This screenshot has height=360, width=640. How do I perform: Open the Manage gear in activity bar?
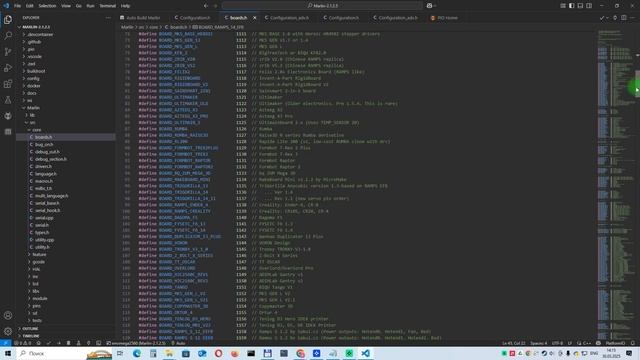(8, 331)
